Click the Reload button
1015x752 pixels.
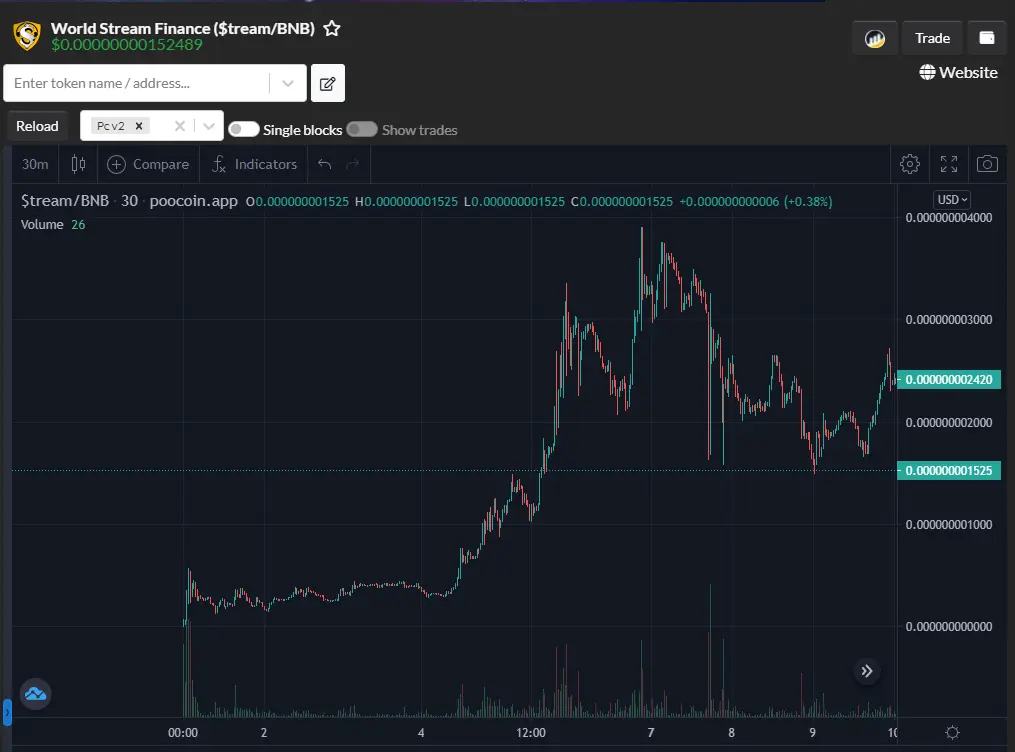tap(37, 126)
